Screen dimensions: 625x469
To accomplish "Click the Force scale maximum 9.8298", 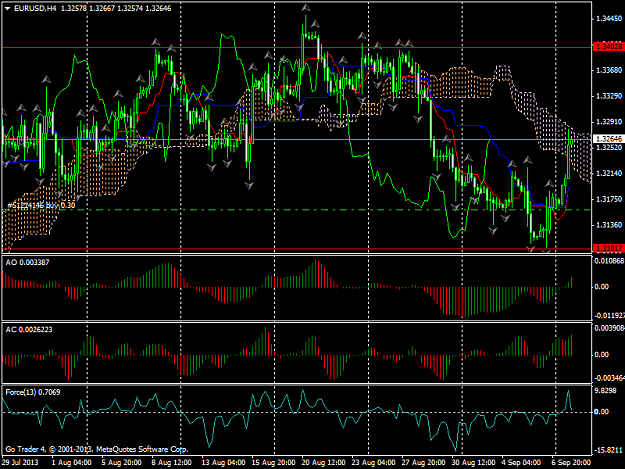I will 605,391.
